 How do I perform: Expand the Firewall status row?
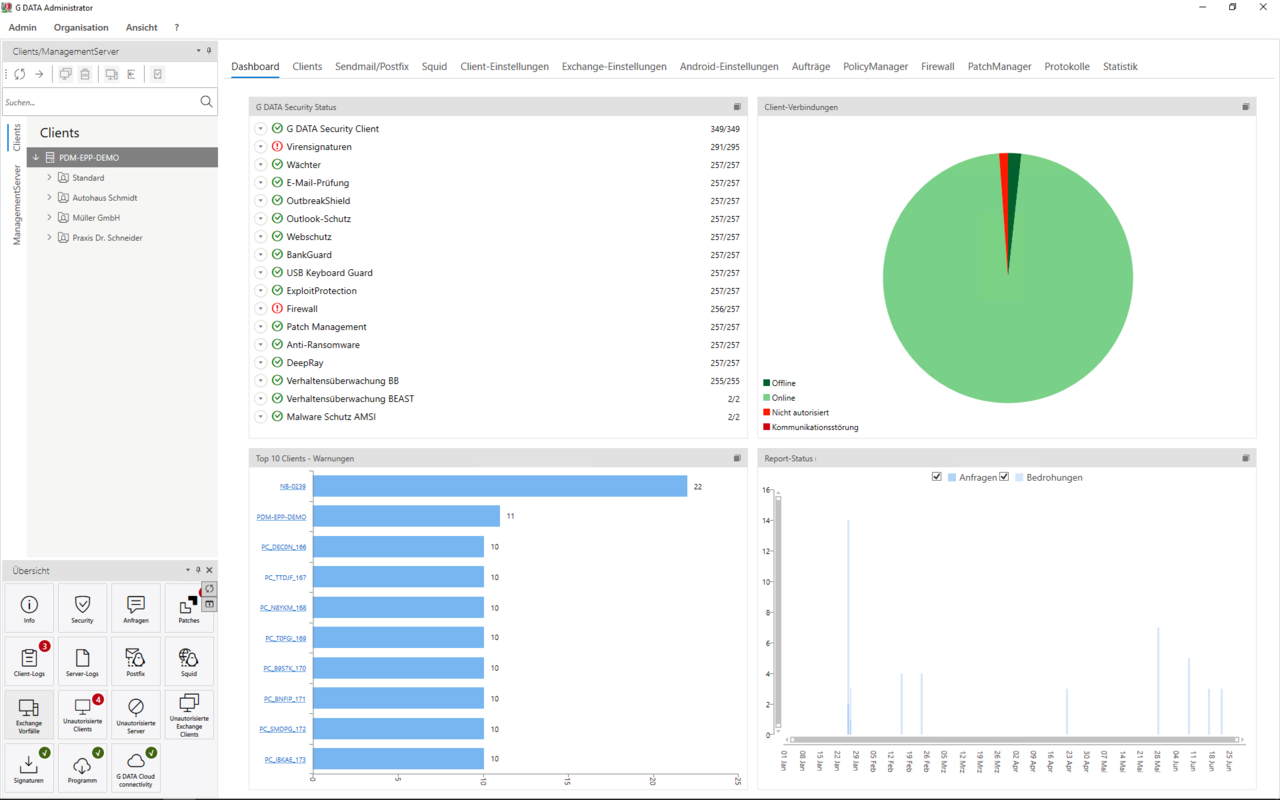coord(261,309)
